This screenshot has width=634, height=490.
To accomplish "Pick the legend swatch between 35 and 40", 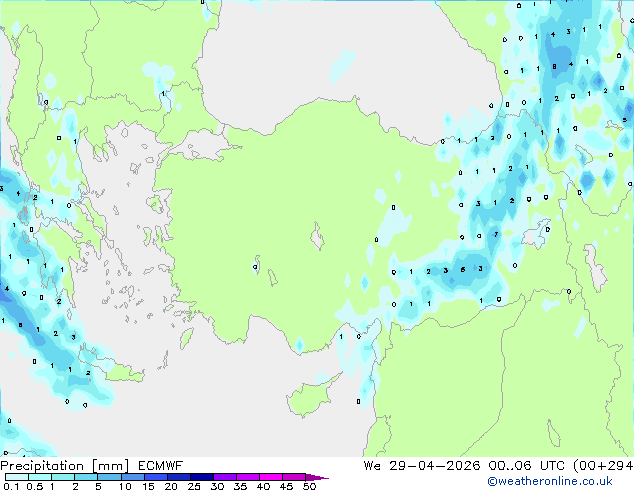I will pos(248,477).
